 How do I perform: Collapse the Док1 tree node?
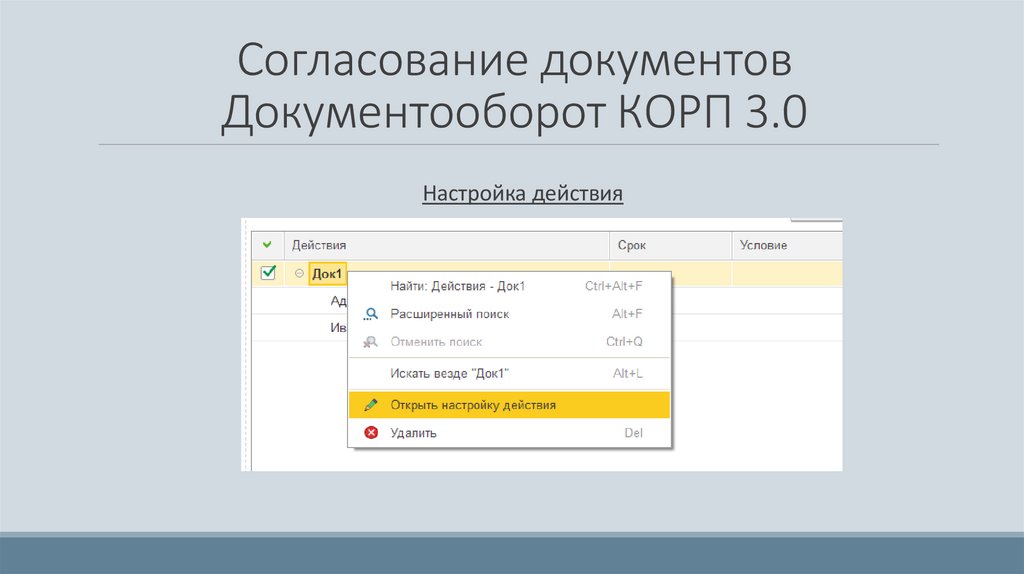coord(299,274)
